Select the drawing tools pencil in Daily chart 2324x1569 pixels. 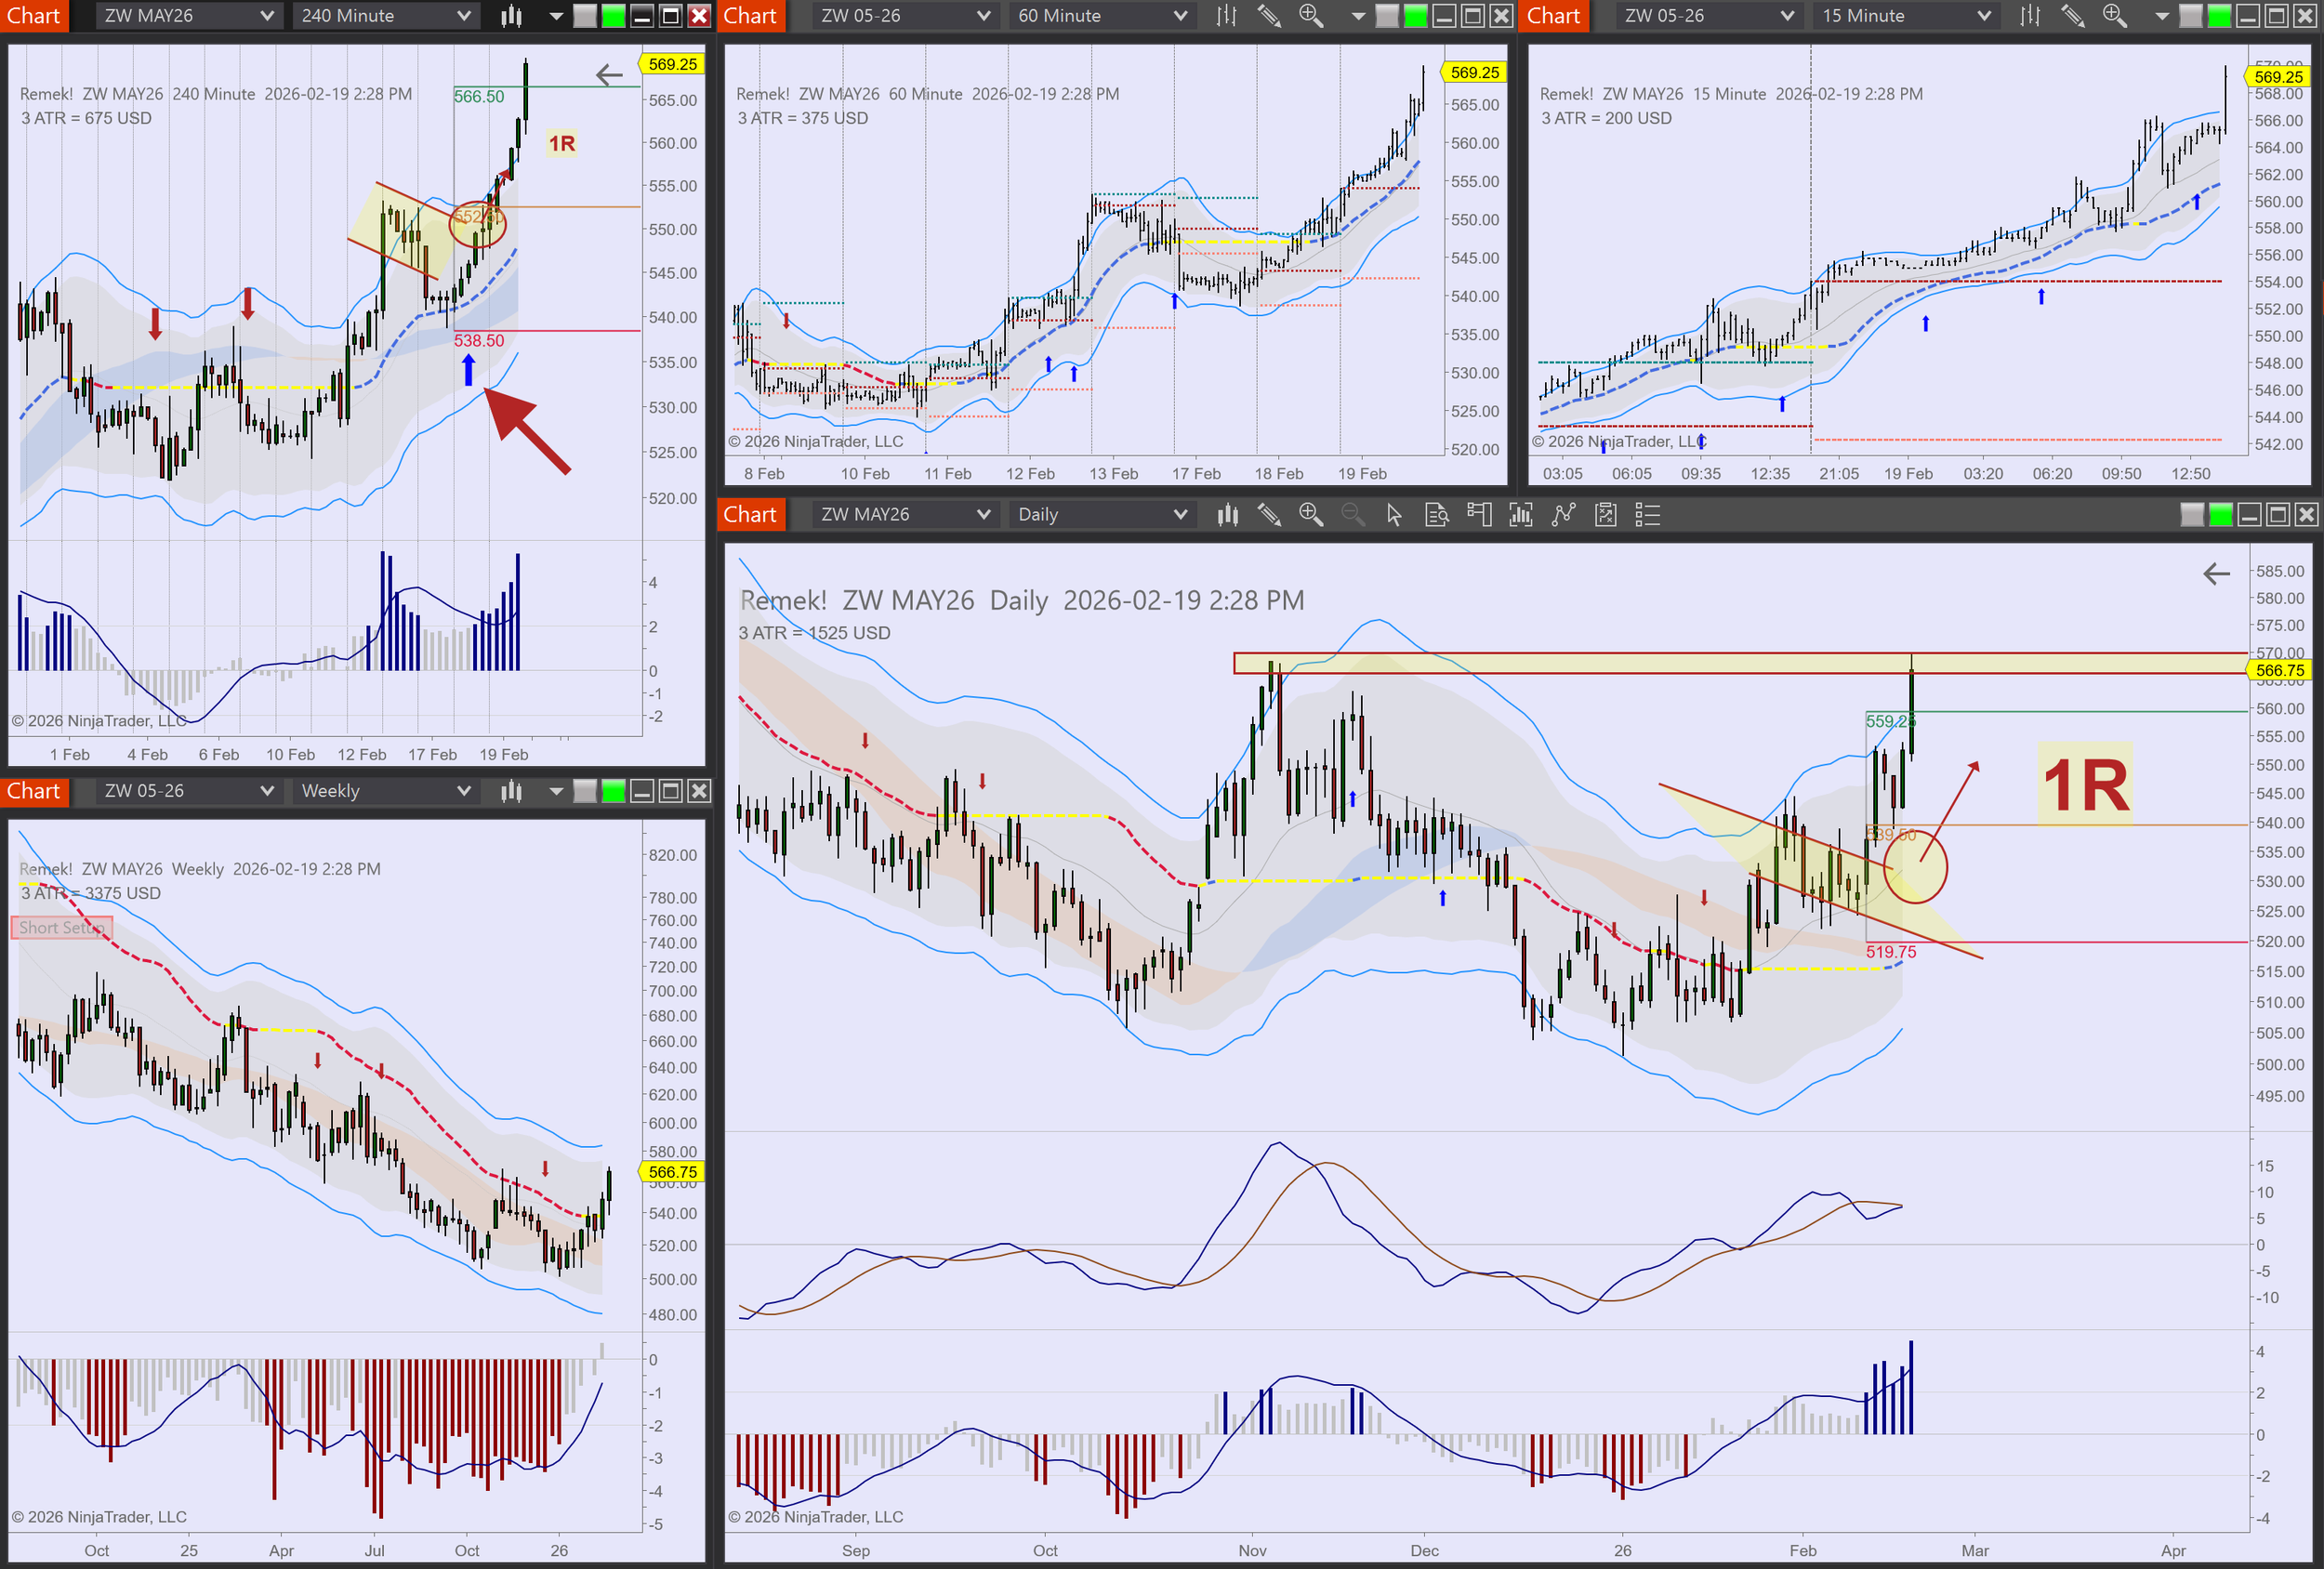1269,515
